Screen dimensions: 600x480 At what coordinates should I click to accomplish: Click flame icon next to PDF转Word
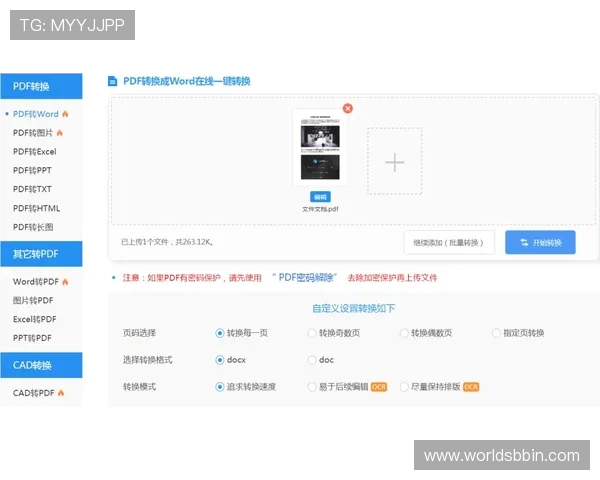(x=65, y=114)
